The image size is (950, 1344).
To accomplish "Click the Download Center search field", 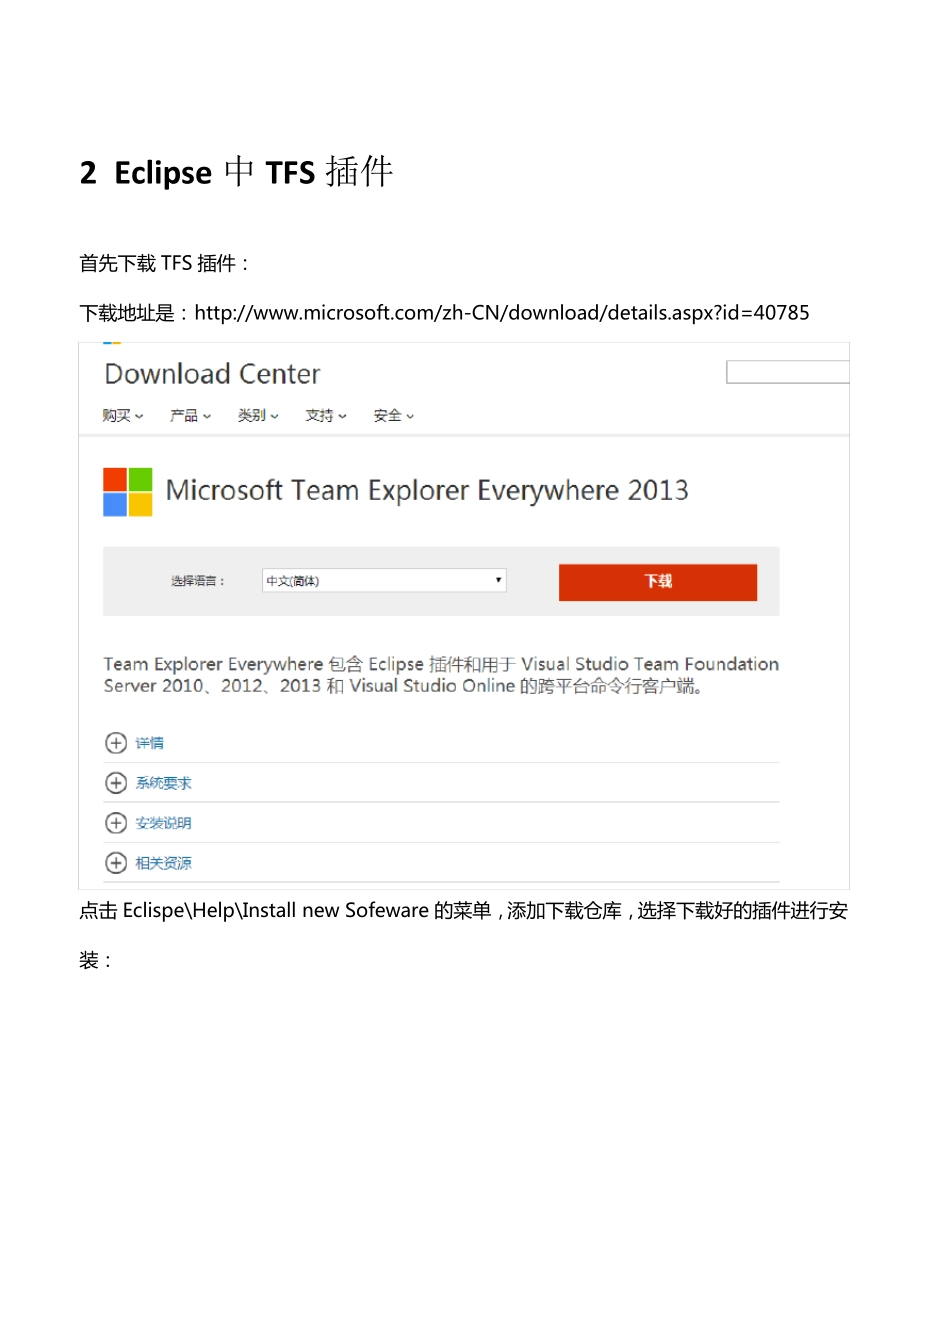I will 788,372.
